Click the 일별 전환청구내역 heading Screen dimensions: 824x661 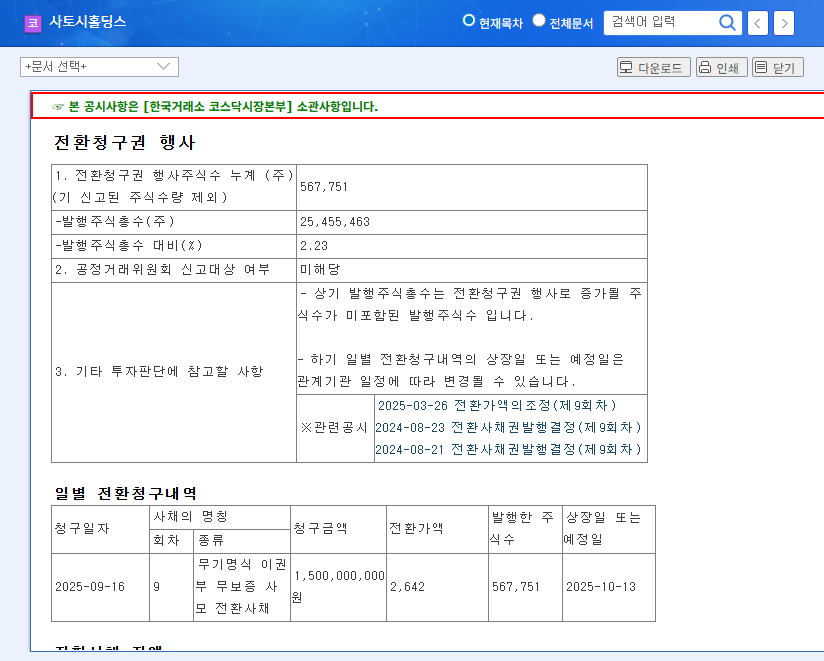[x=126, y=493]
